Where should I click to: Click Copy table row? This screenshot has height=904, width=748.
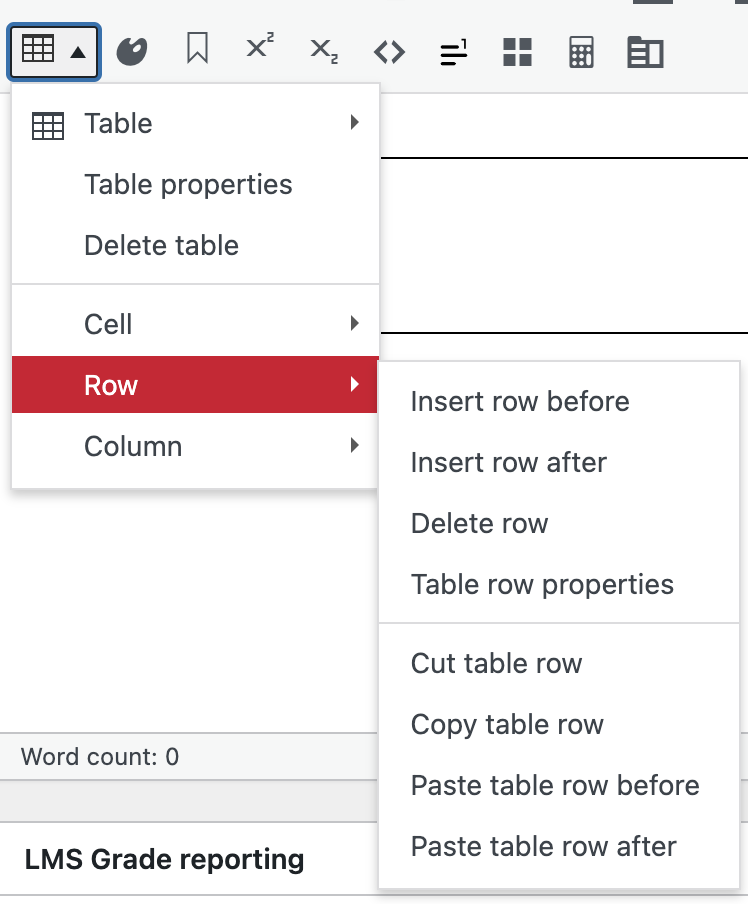507,725
